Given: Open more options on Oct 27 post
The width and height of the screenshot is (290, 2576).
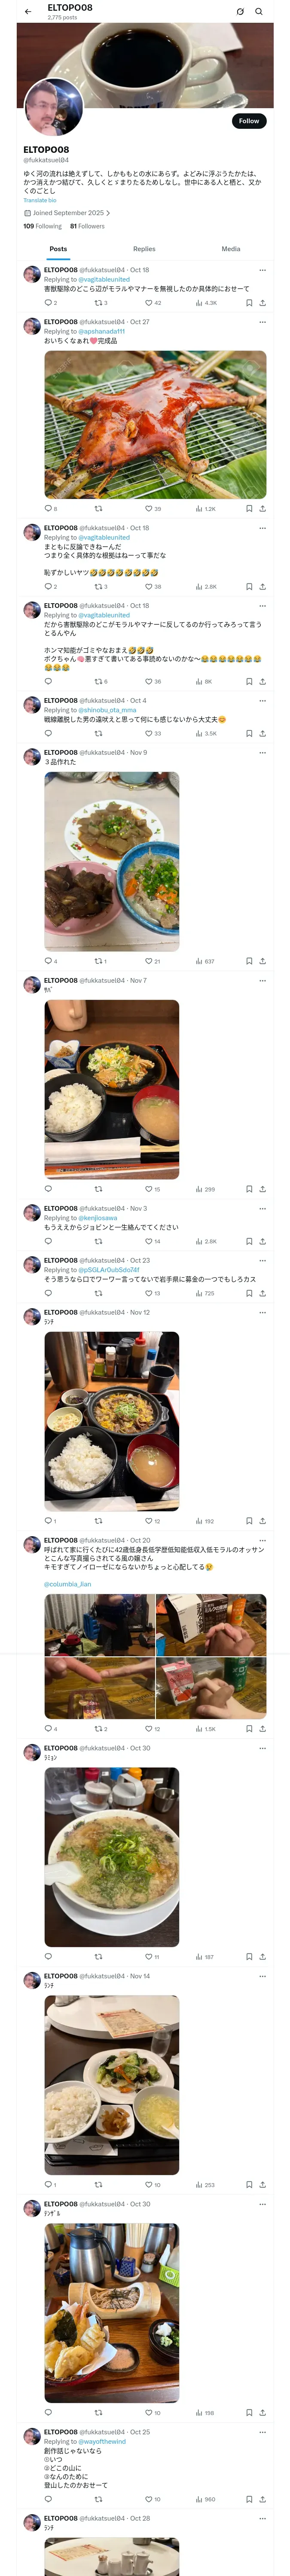Looking at the screenshot, I should click(x=262, y=322).
